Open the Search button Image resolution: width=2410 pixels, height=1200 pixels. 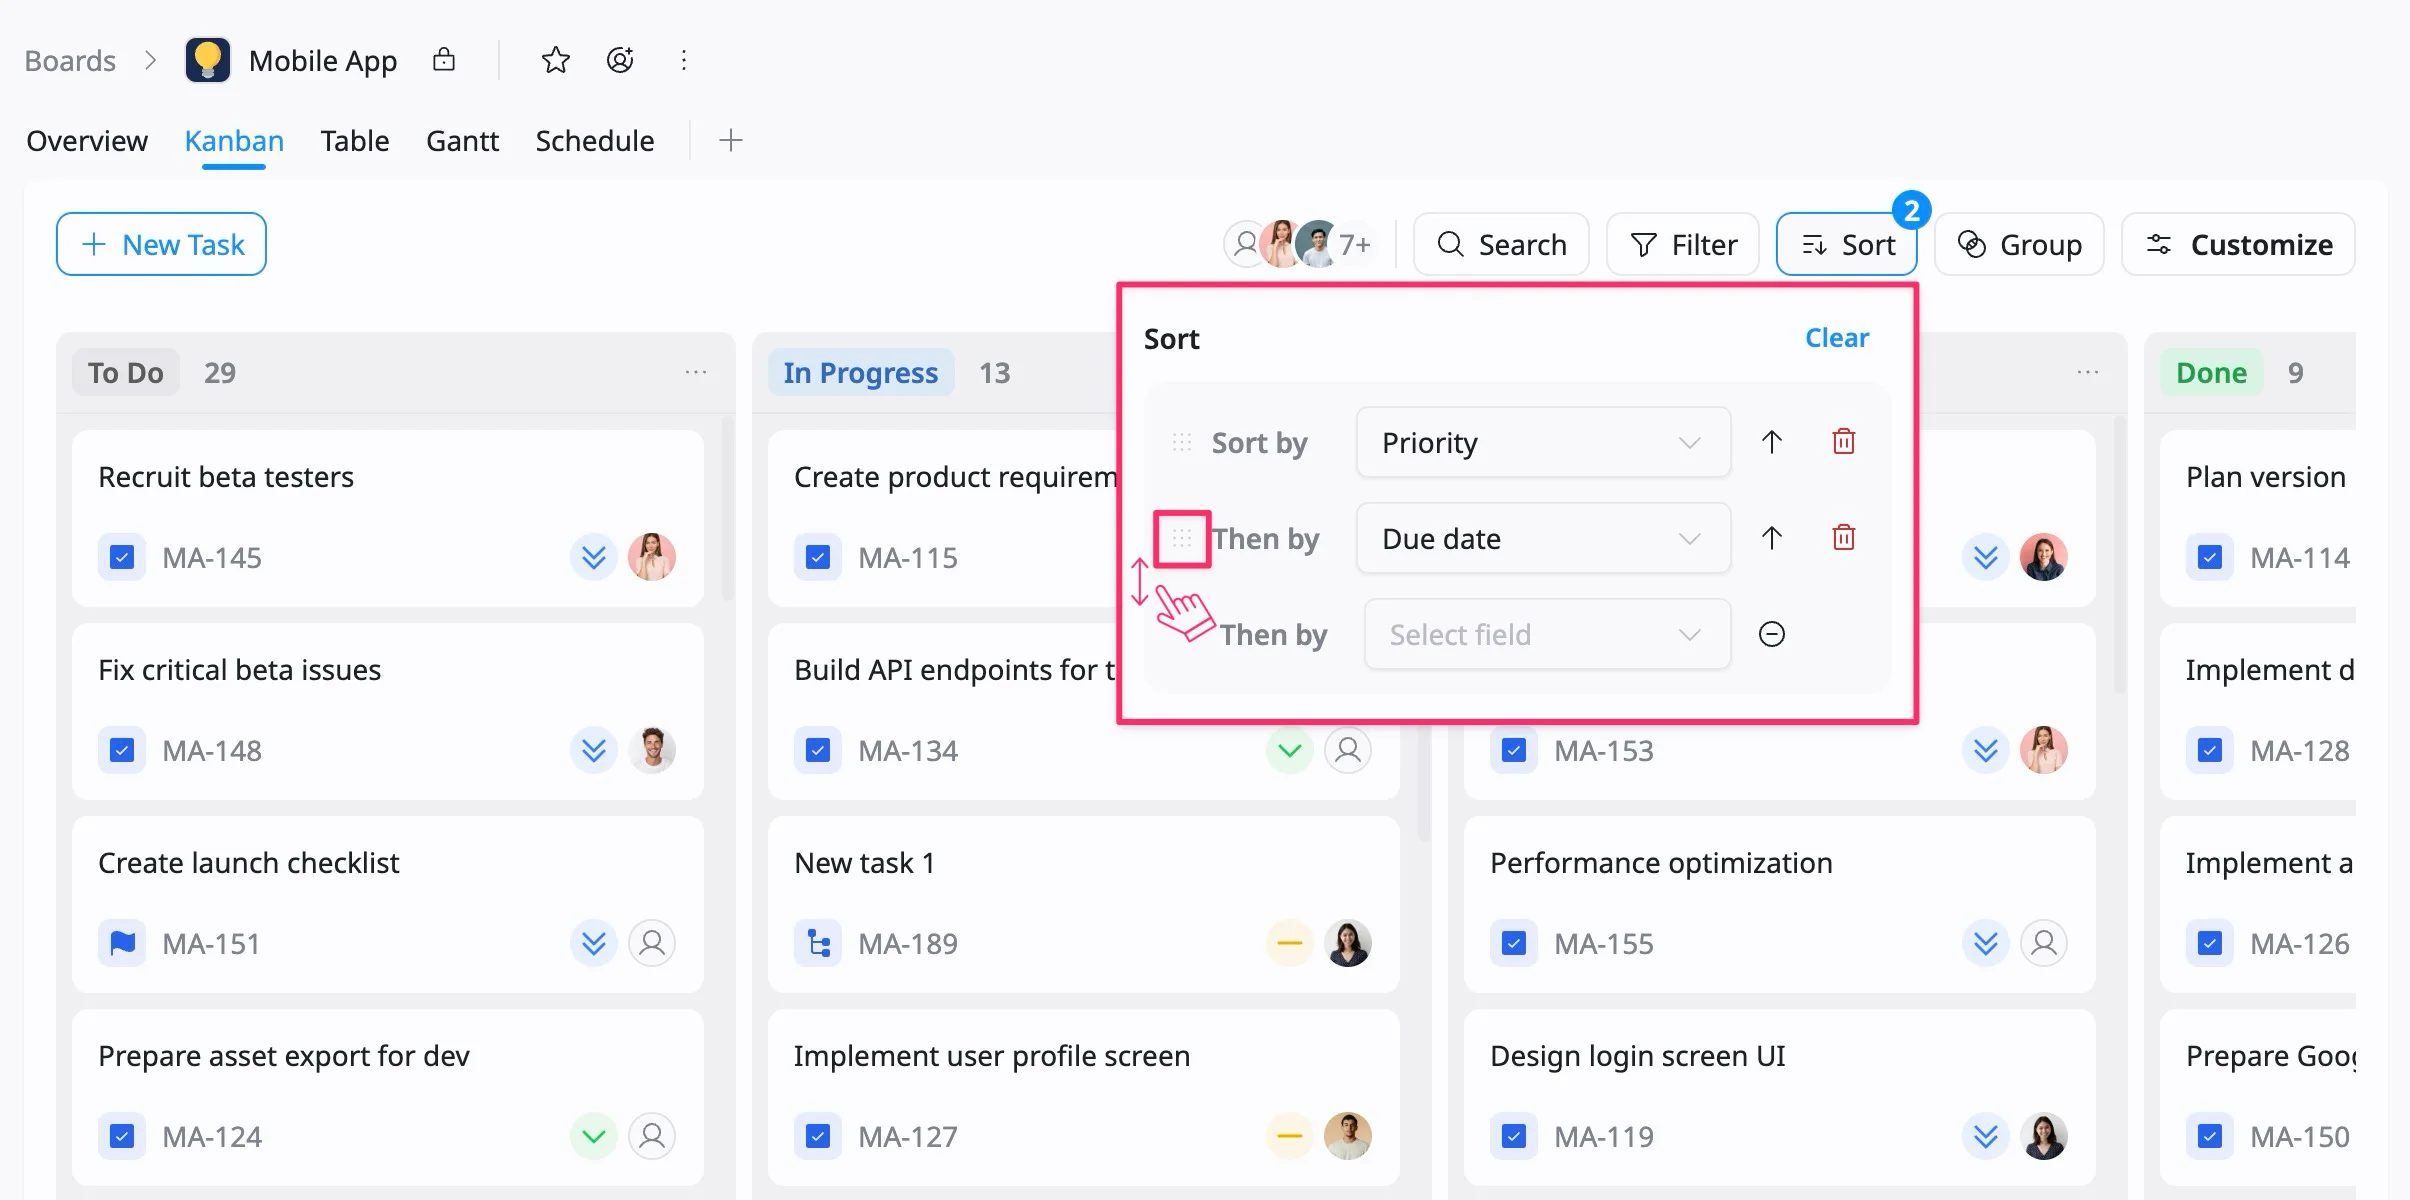1501,244
